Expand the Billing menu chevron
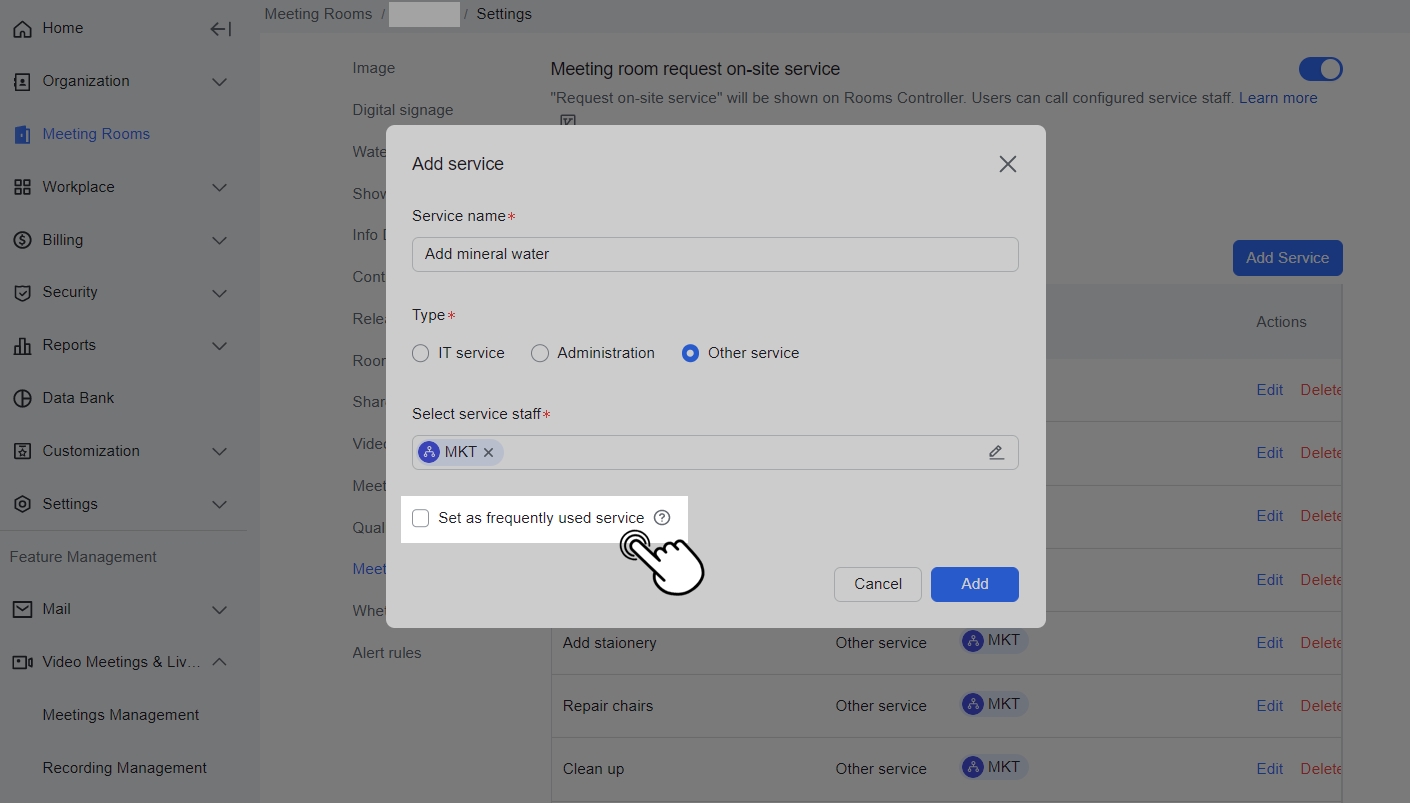Image resolution: width=1410 pixels, height=803 pixels. [x=220, y=240]
